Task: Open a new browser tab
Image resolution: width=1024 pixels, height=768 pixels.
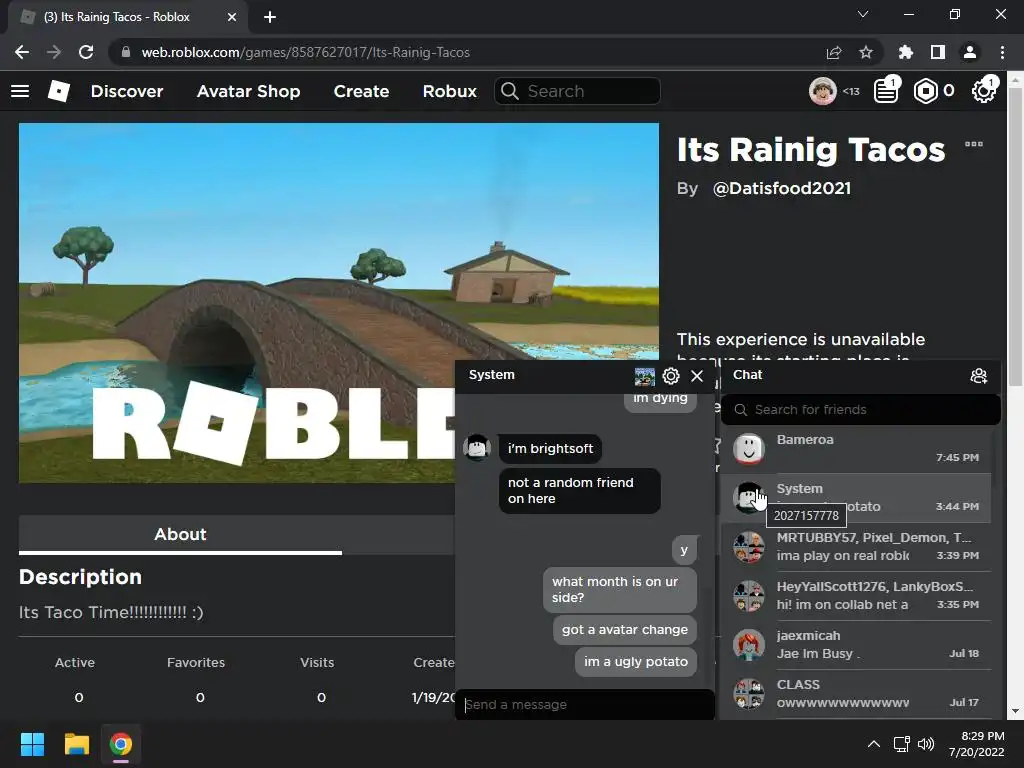Action: (270, 17)
